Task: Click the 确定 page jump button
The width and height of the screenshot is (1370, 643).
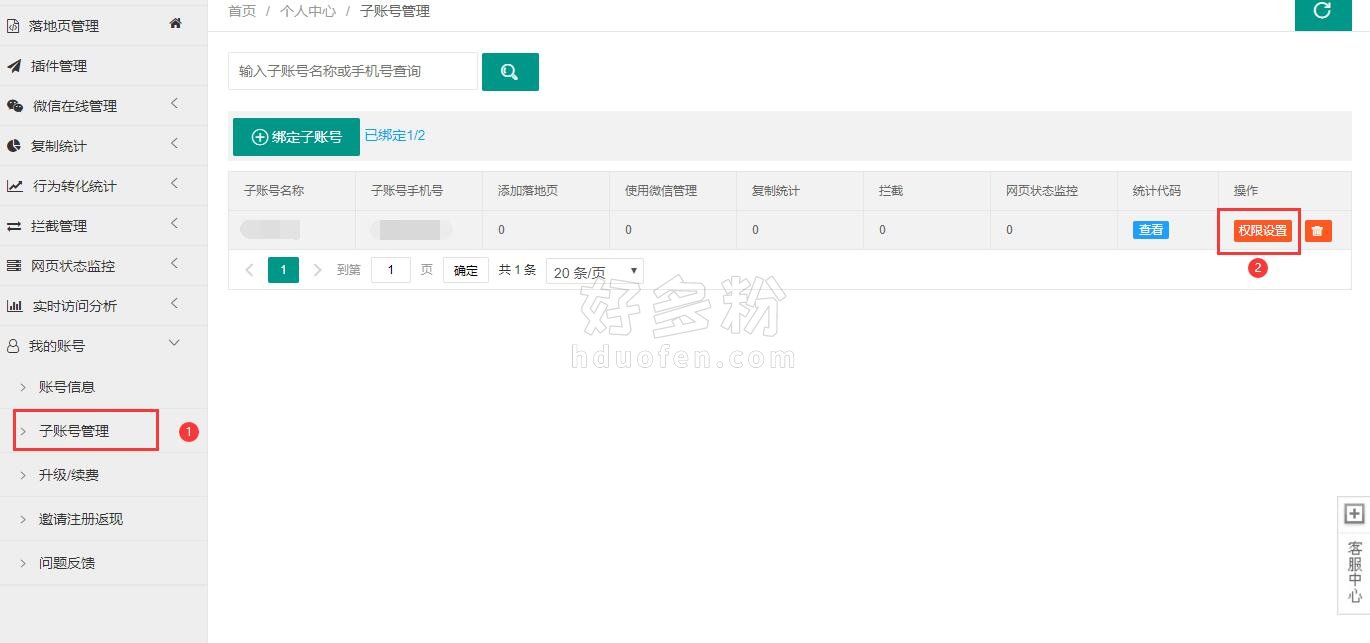Action: [465, 270]
